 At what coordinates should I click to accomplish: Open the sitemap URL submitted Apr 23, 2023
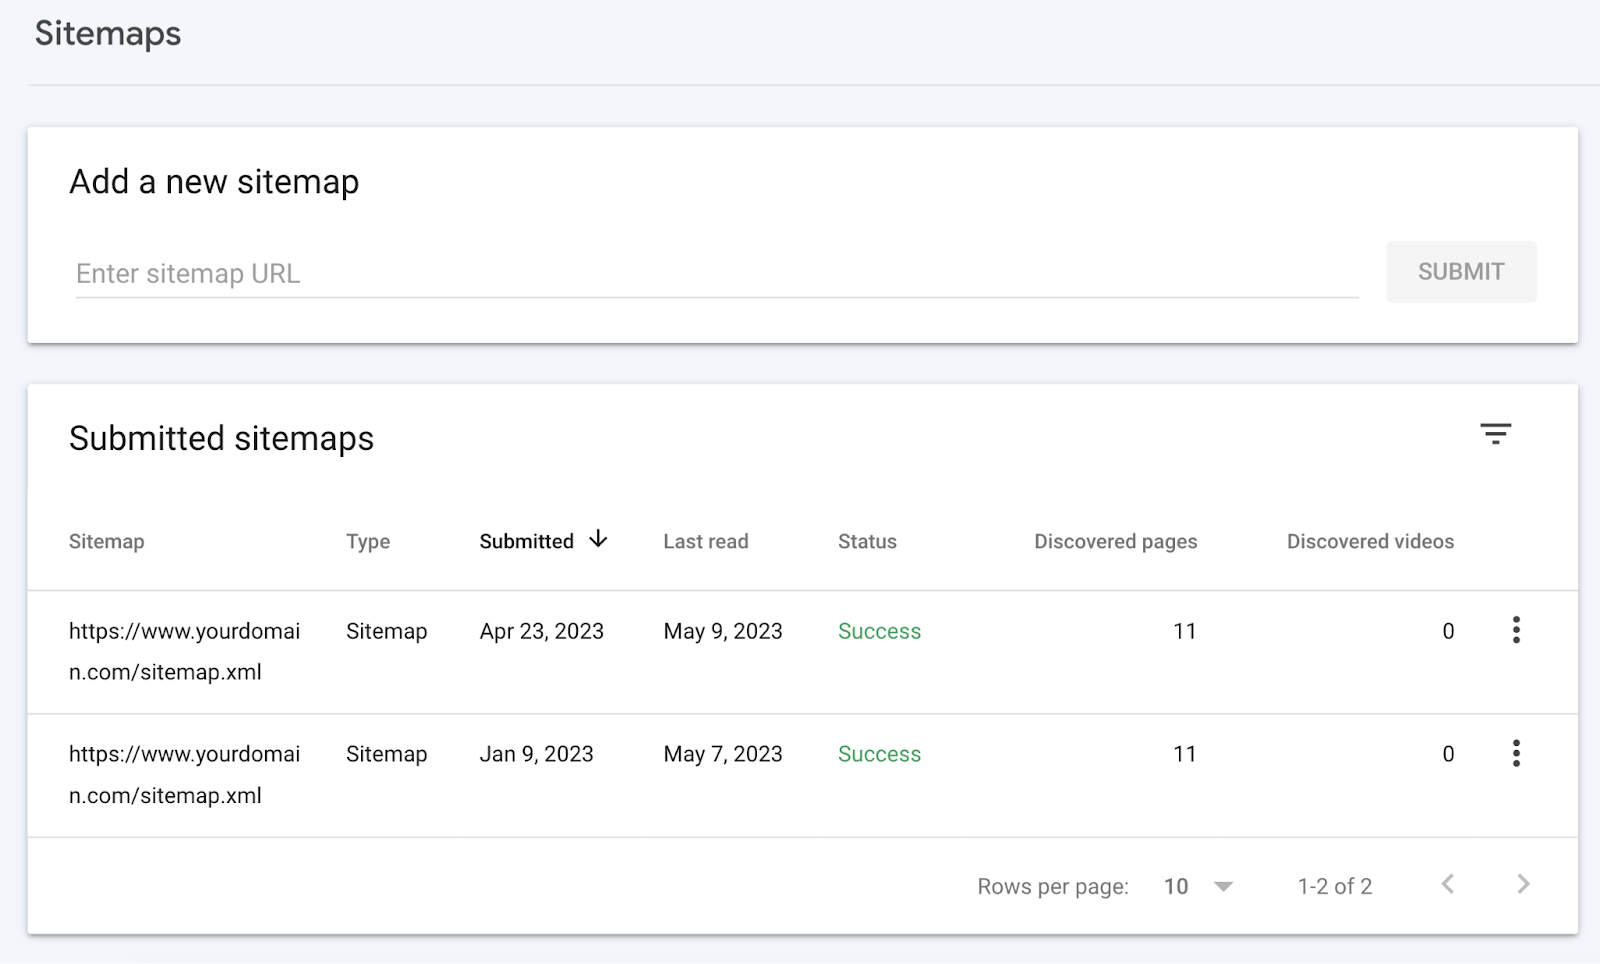tap(184, 651)
